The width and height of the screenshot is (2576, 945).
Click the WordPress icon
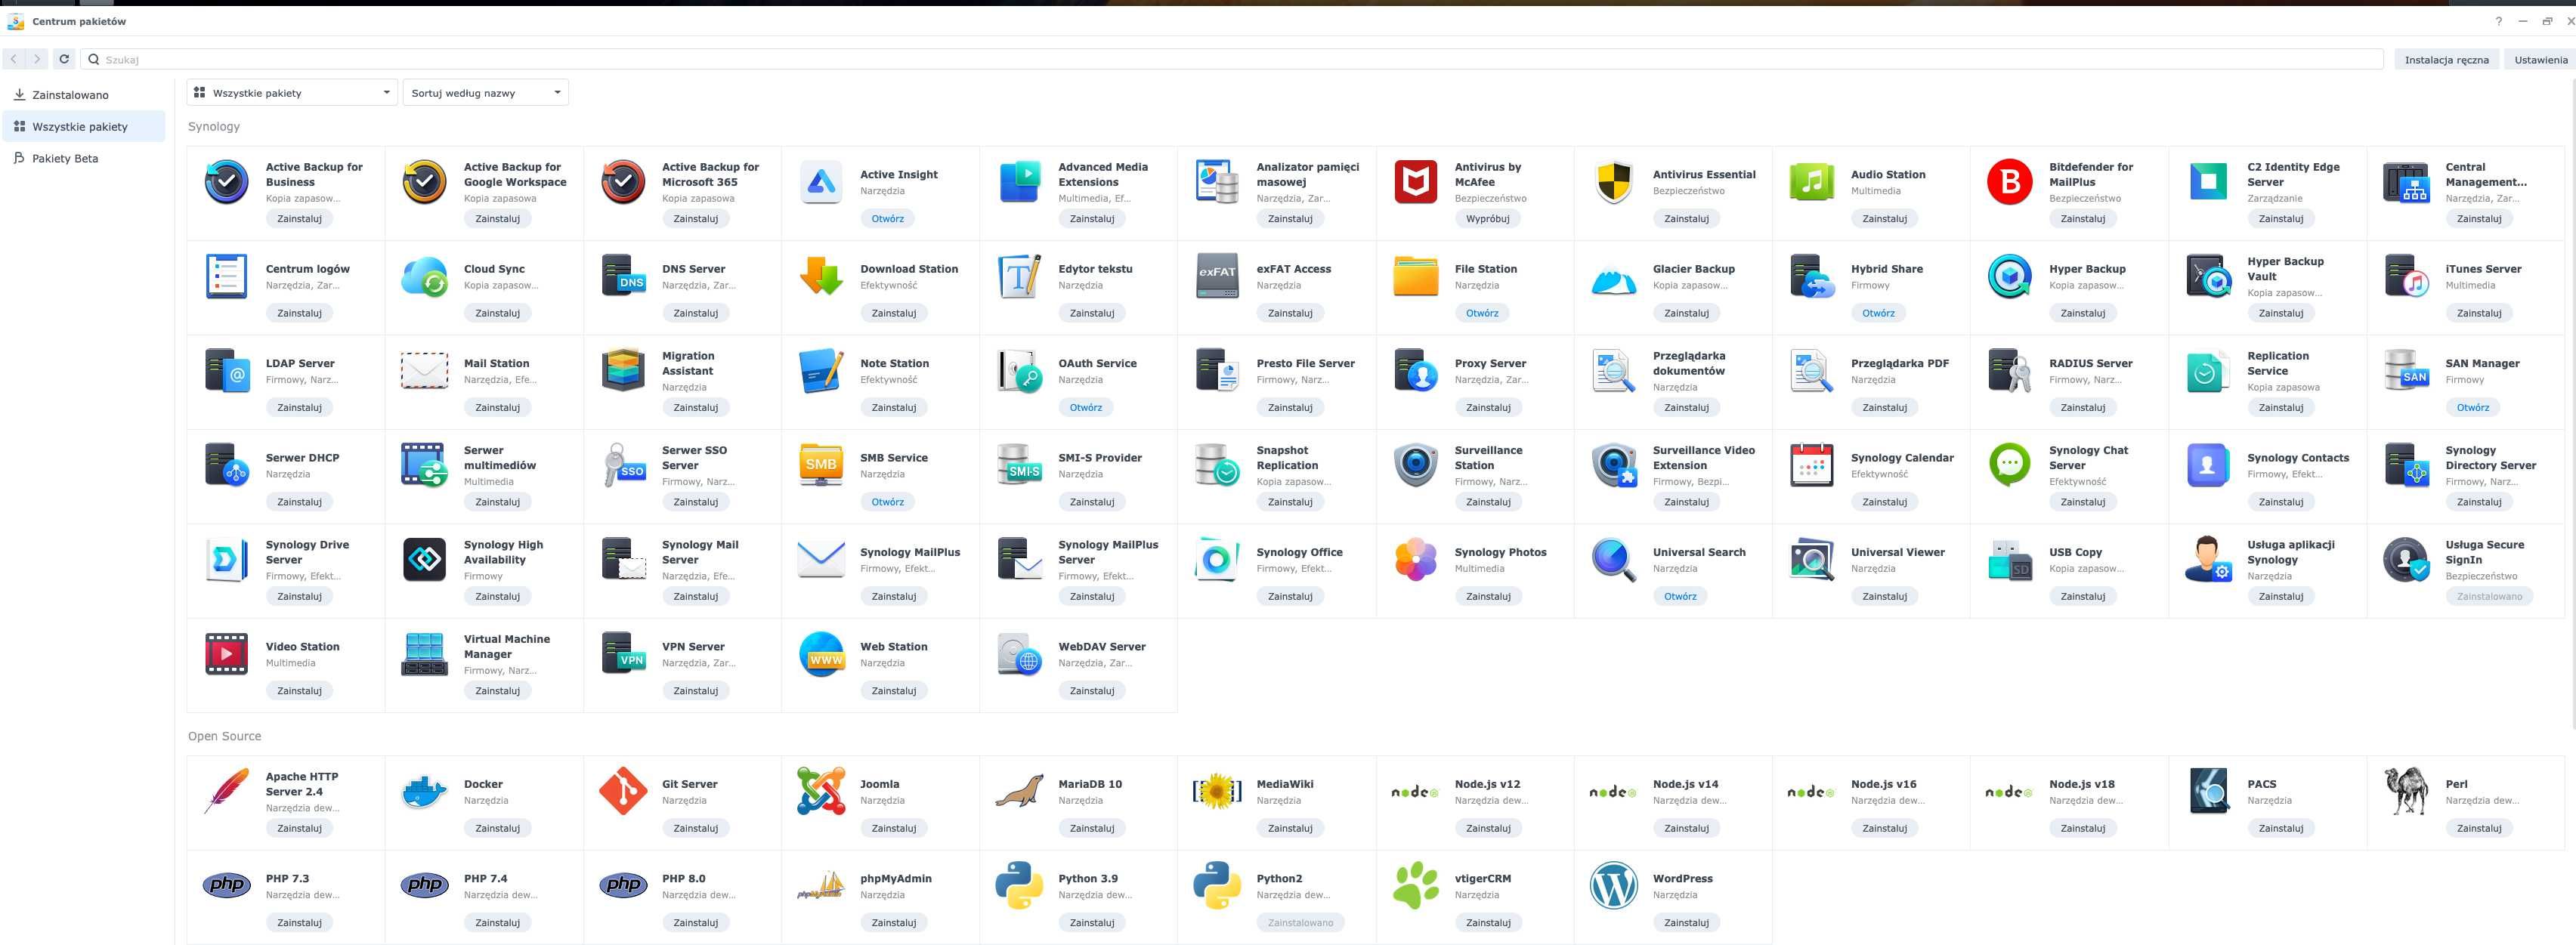(1614, 886)
